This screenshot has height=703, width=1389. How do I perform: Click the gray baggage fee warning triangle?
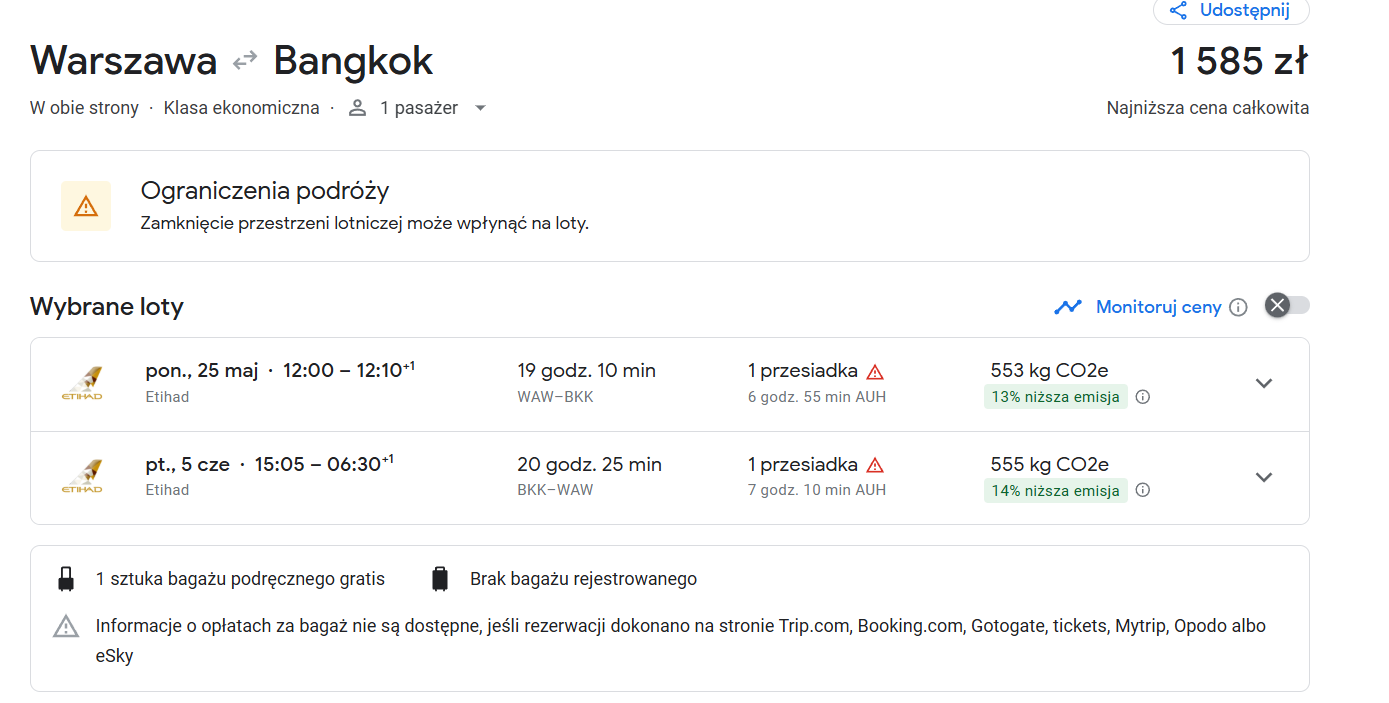(x=66, y=627)
